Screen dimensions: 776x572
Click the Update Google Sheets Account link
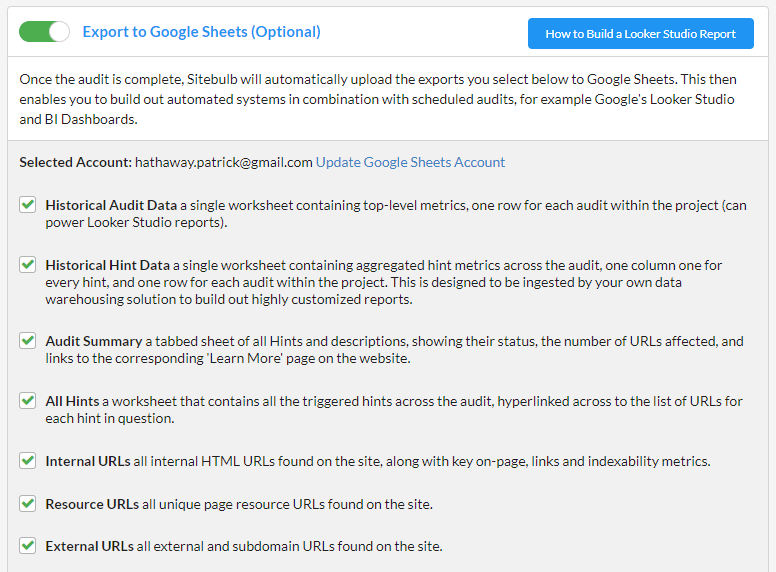410,162
